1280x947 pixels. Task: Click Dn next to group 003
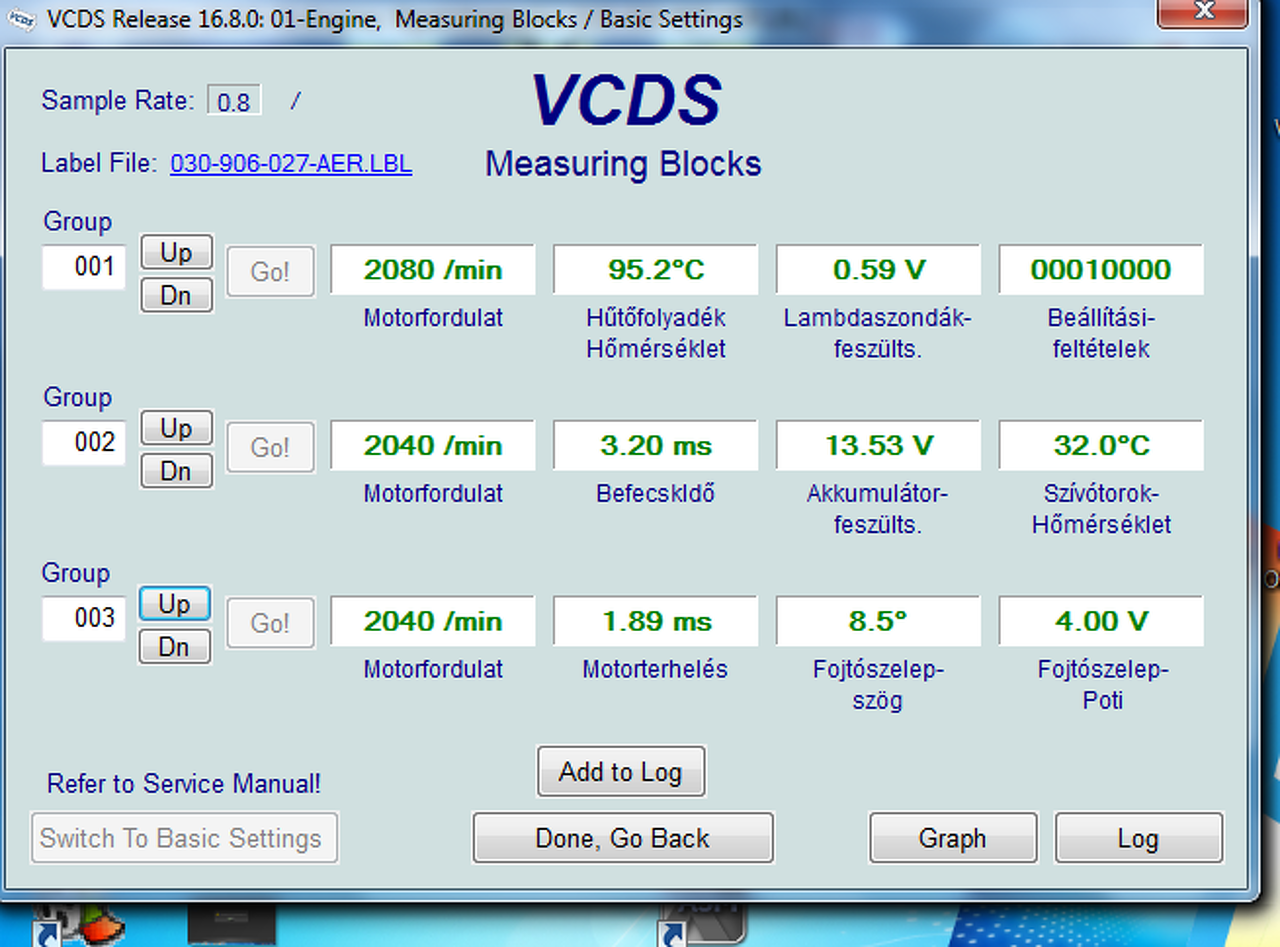click(x=175, y=647)
